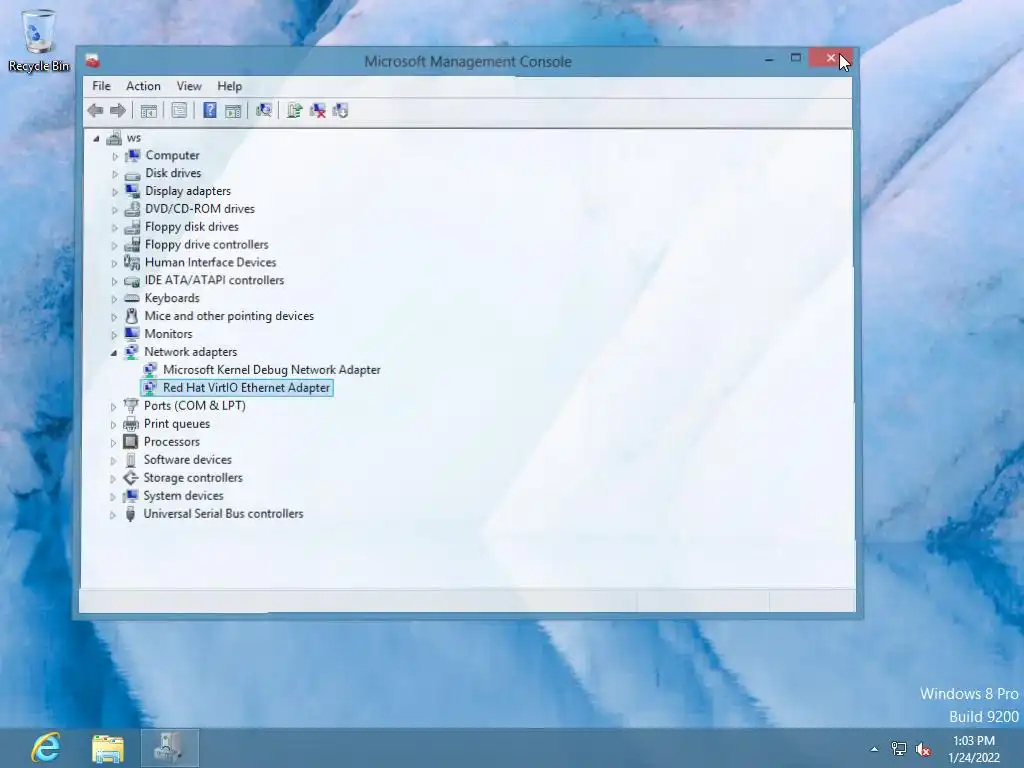Open the Properties toolbar icon
This screenshot has width=1024, height=768.
pyautogui.click(x=179, y=110)
